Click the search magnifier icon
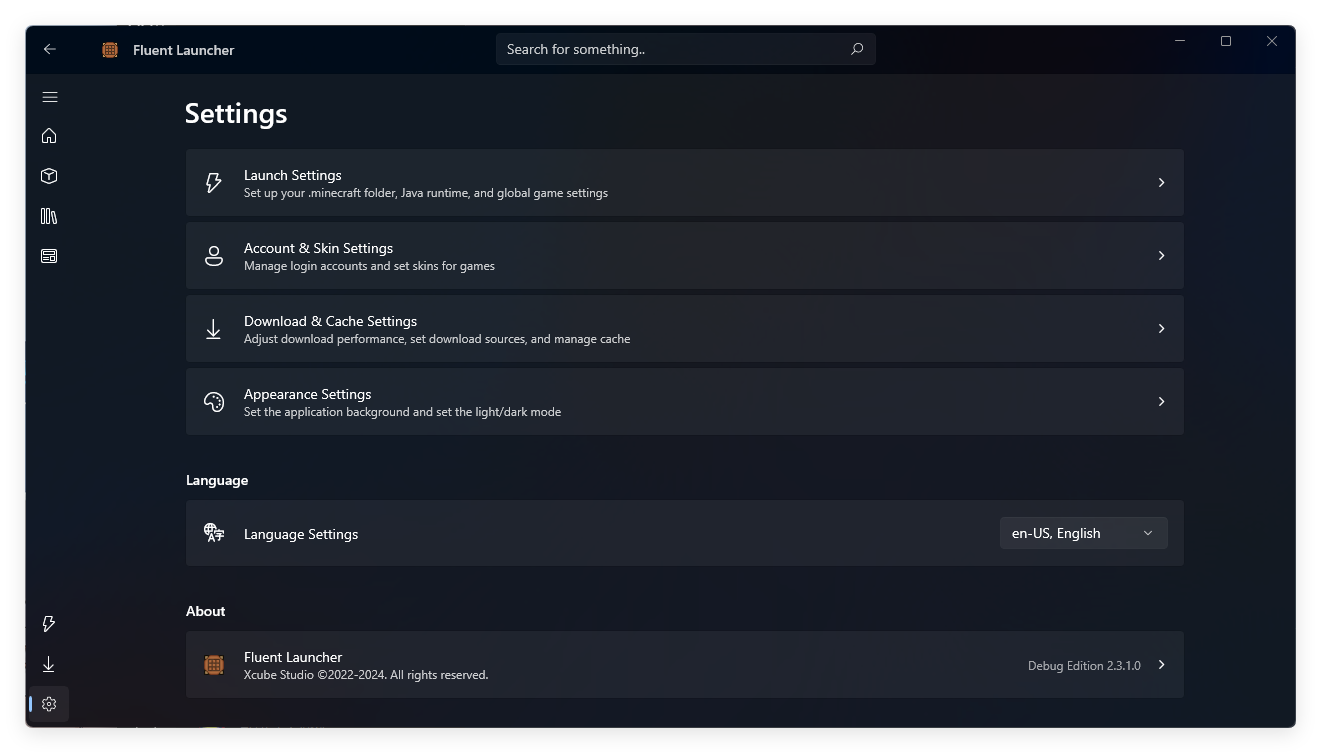This screenshot has width=1321, height=753. tap(857, 49)
